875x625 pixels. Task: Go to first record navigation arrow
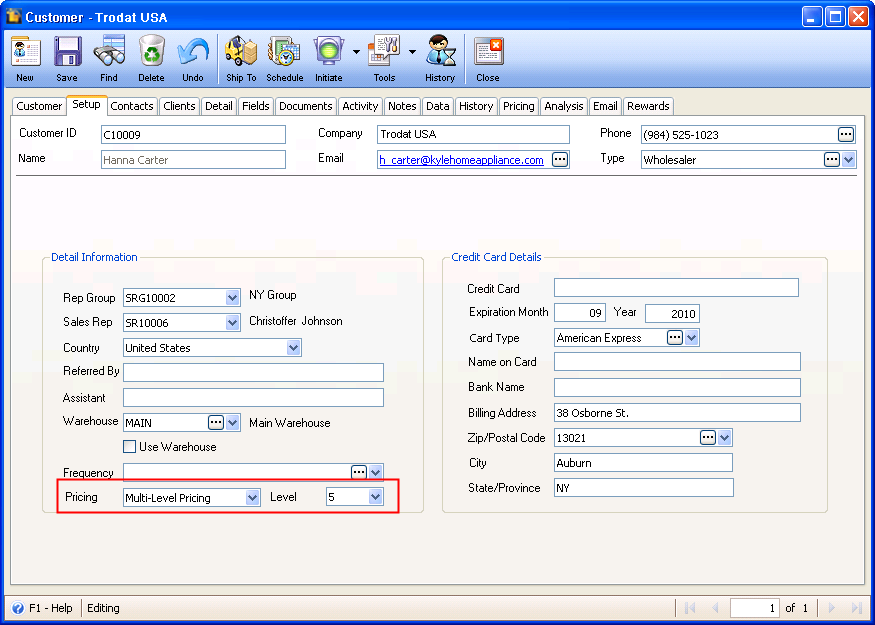(690, 608)
